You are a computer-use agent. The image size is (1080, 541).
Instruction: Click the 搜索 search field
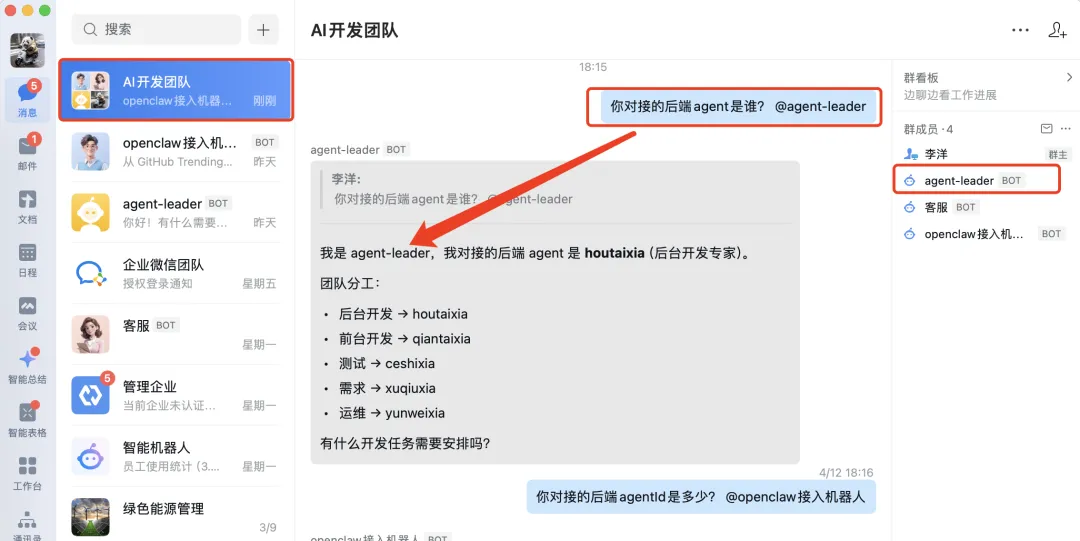(156, 30)
